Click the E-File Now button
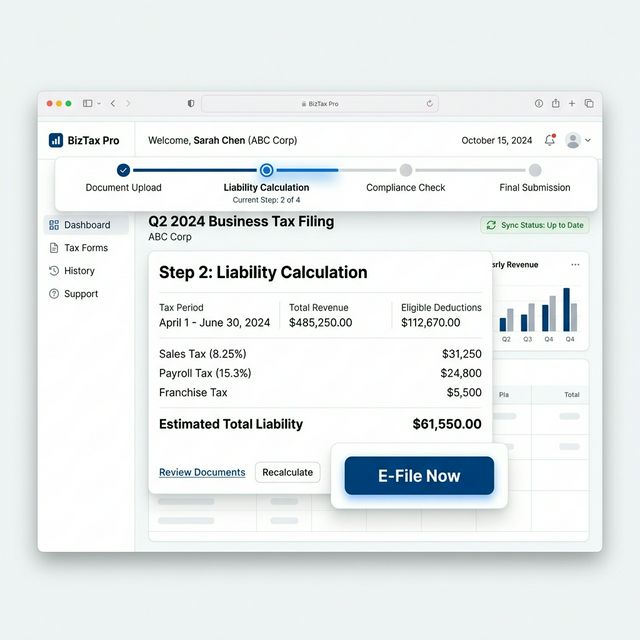 [x=419, y=476]
